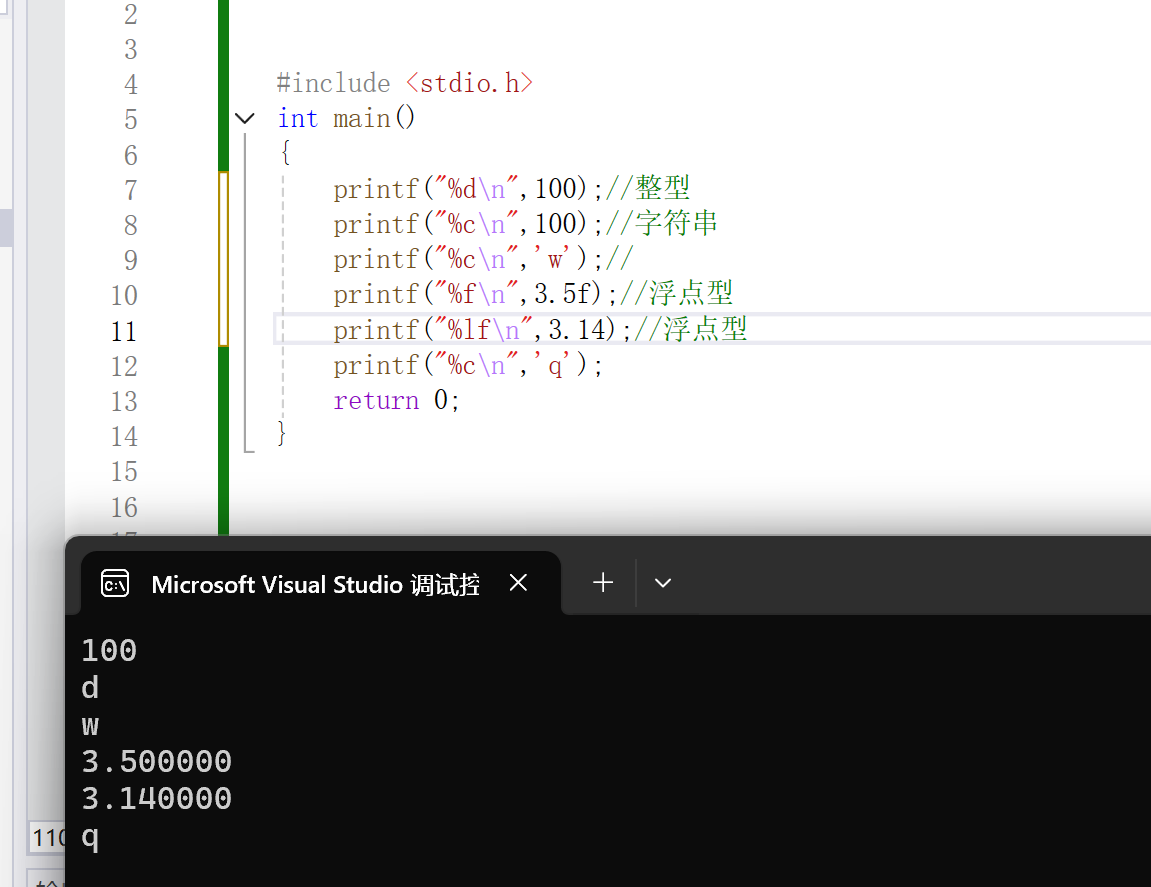Click the 3.500000 output in the console

156,761
